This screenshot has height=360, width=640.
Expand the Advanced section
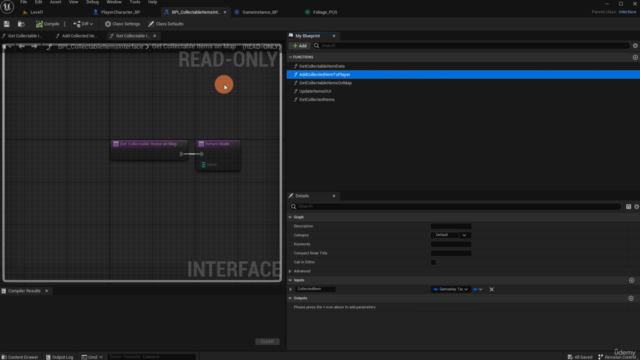[290, 271]
